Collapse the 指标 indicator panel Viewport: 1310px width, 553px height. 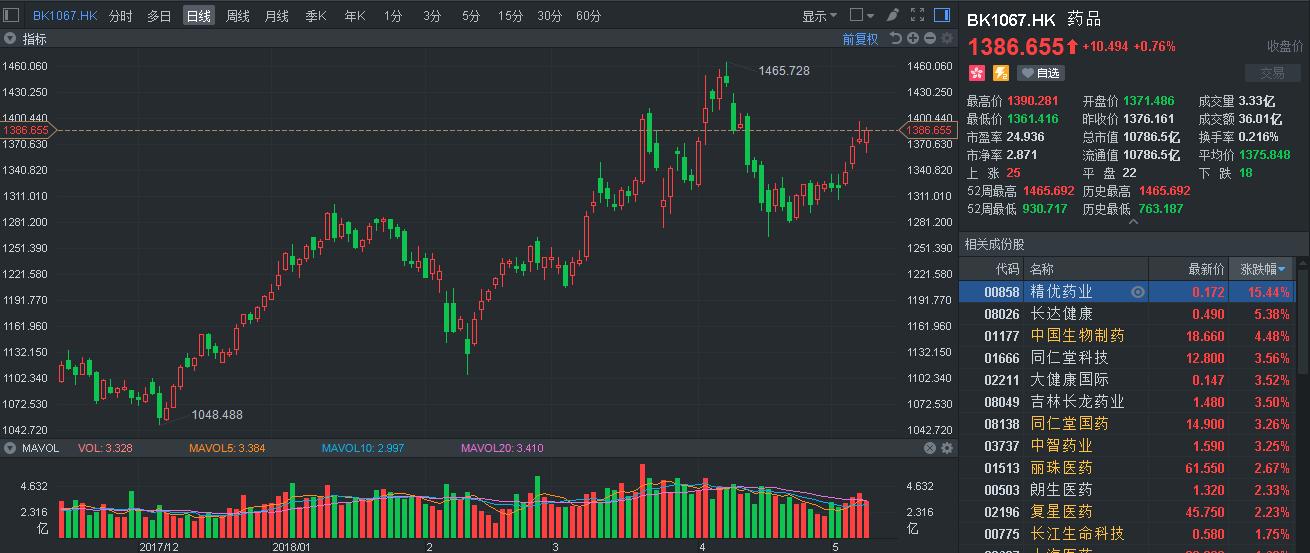pos(11,39)
